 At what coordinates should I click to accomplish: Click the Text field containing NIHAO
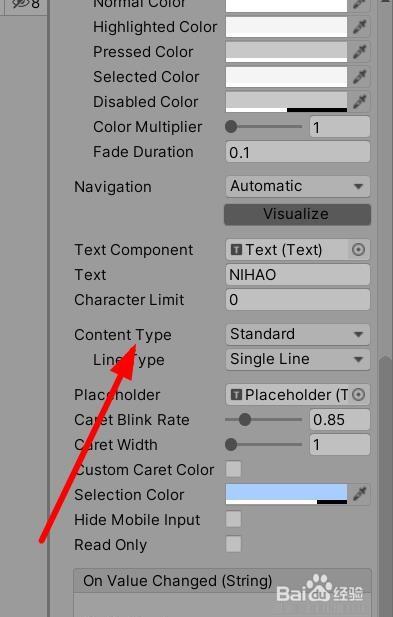coord(297,275)
